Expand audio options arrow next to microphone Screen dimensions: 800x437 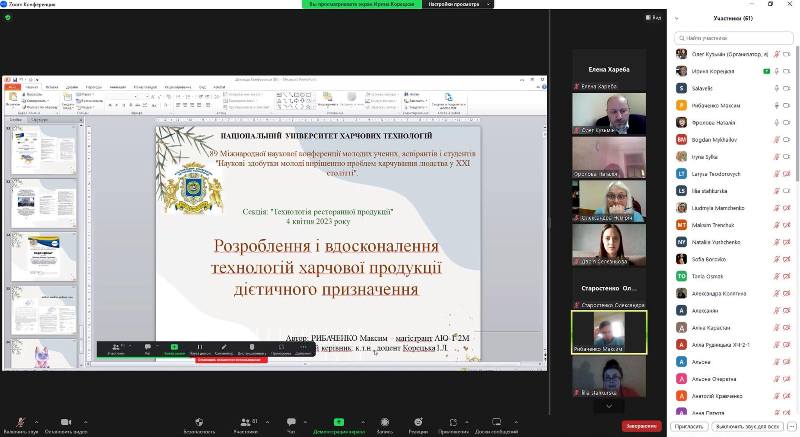coord(36,422)
